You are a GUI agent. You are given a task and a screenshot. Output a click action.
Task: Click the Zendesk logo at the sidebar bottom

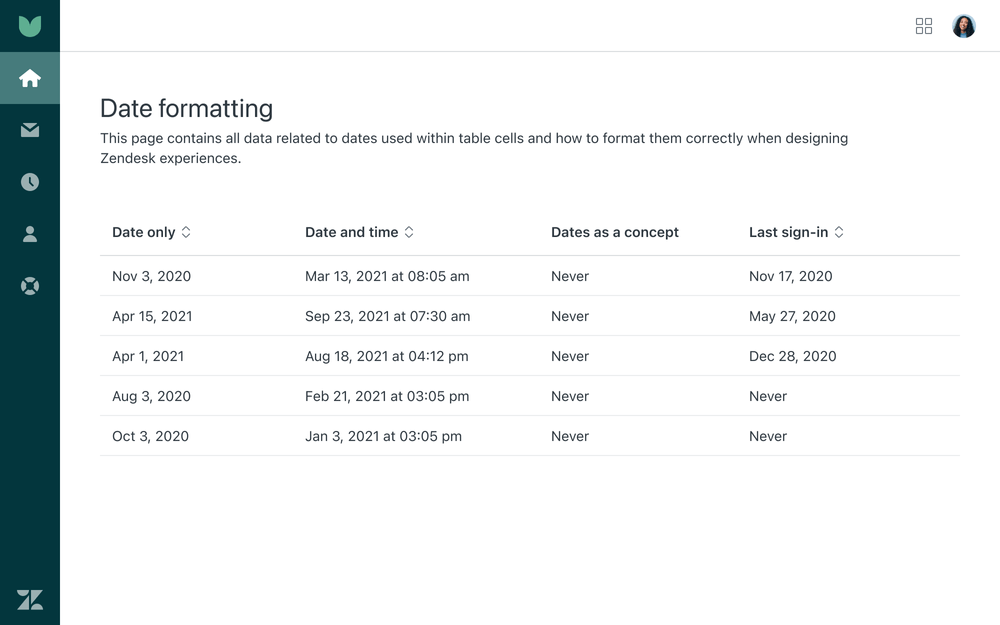pyautogui.click(x=30, y=599)
